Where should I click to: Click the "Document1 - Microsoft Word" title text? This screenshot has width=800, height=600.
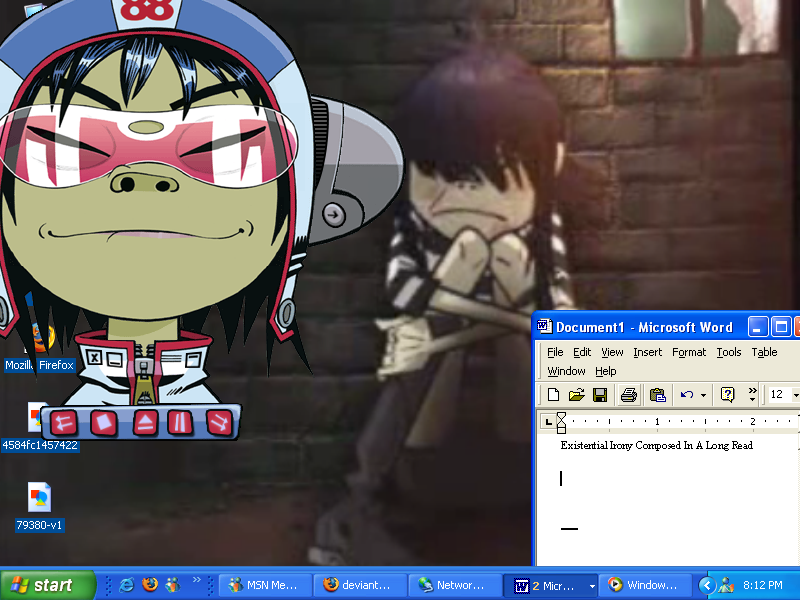(644, 327)
